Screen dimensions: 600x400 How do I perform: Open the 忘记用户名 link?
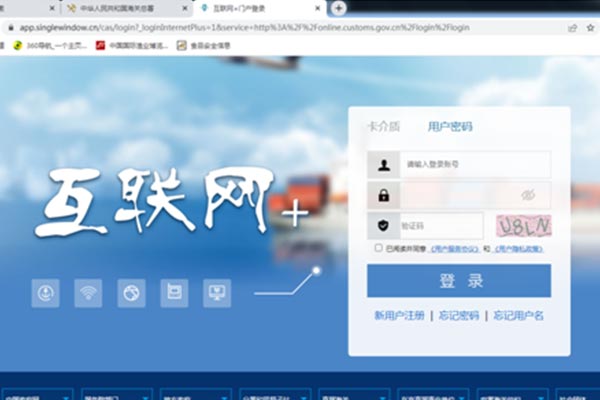pos(518,315)
